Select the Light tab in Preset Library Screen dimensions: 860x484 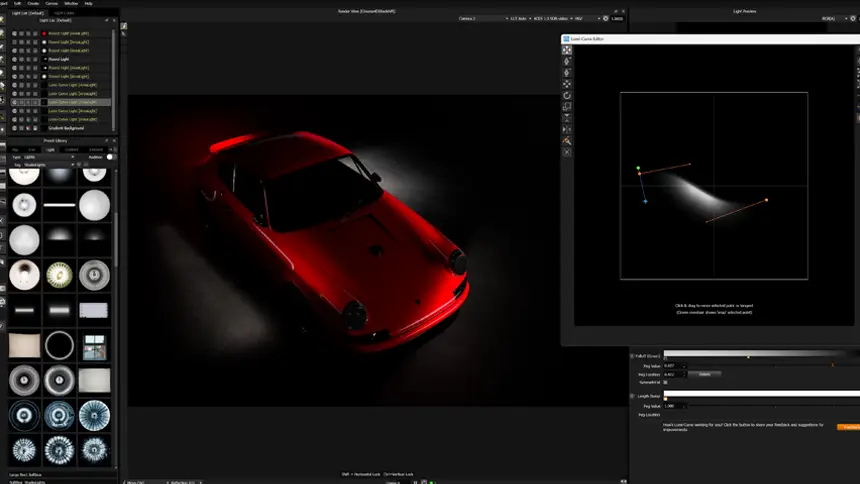pos(50,149)
